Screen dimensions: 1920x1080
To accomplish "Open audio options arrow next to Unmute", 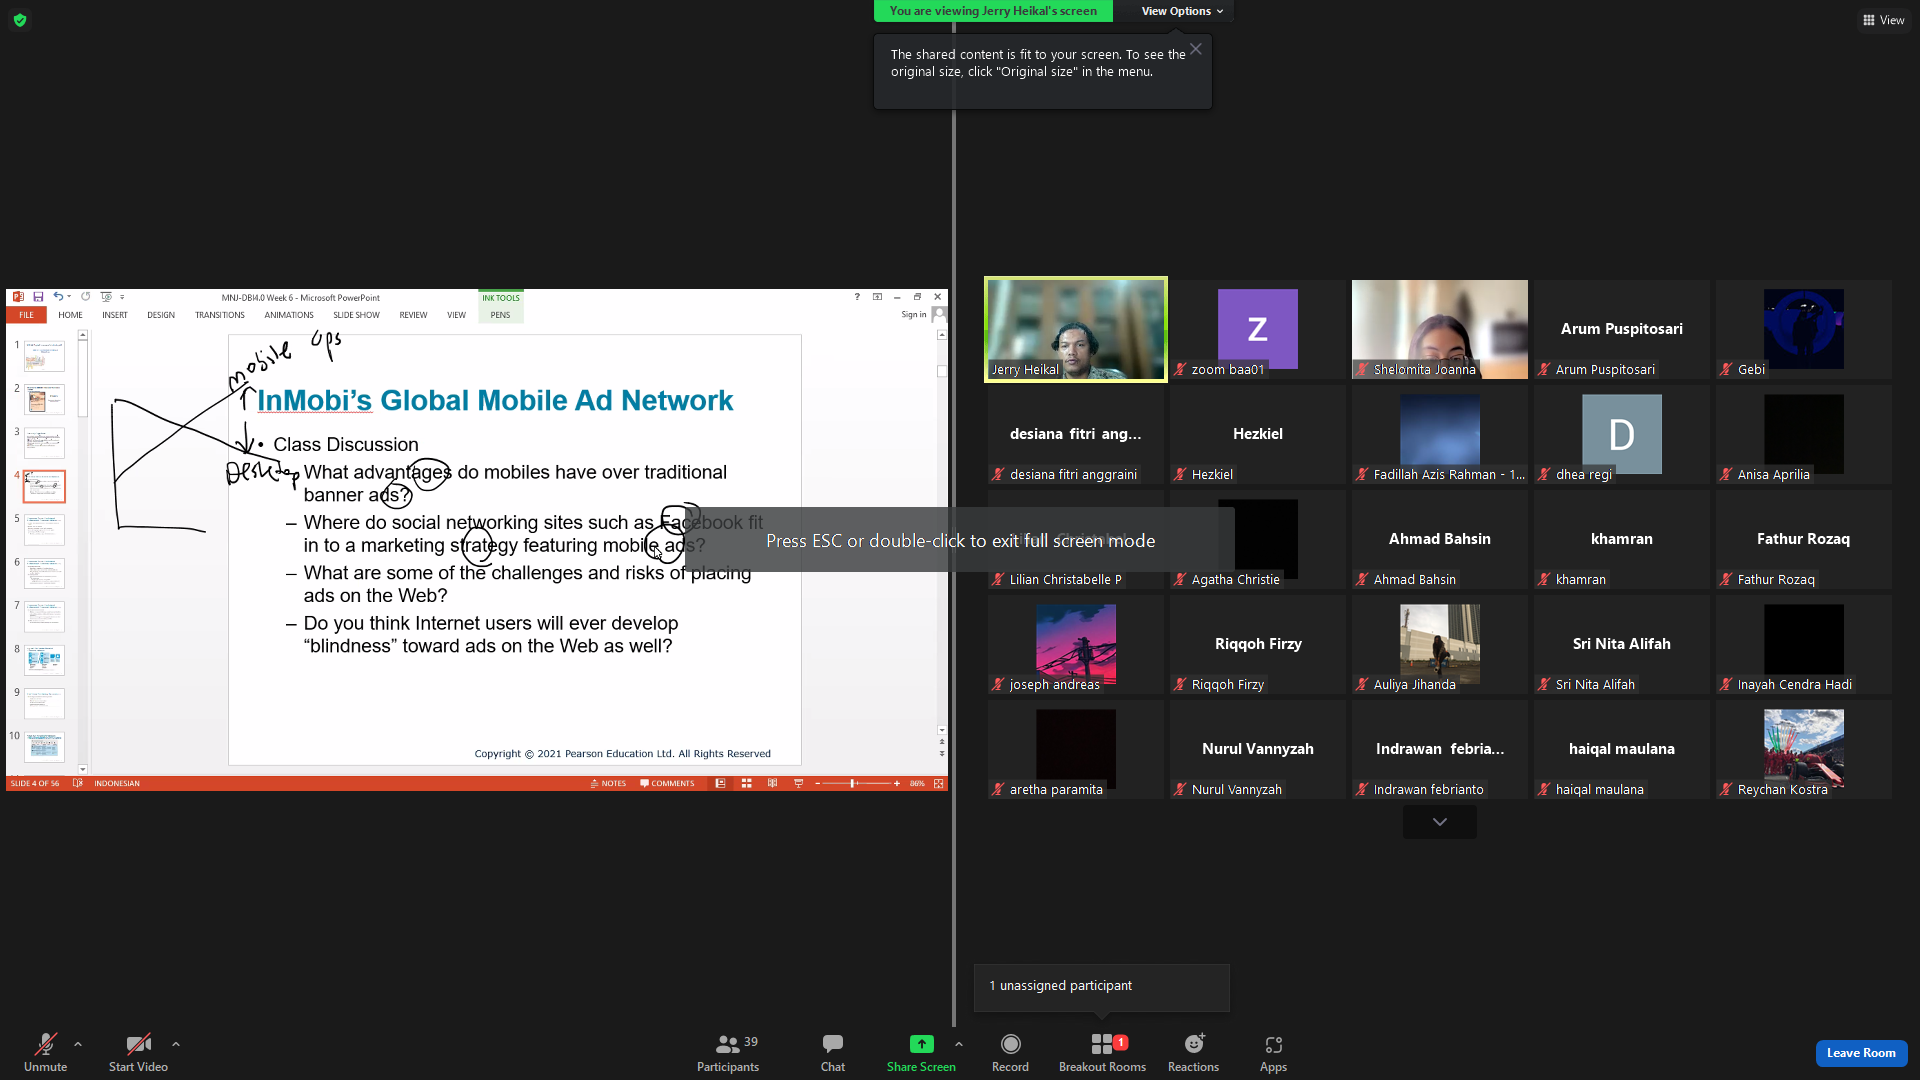I will click(78, 1044).
